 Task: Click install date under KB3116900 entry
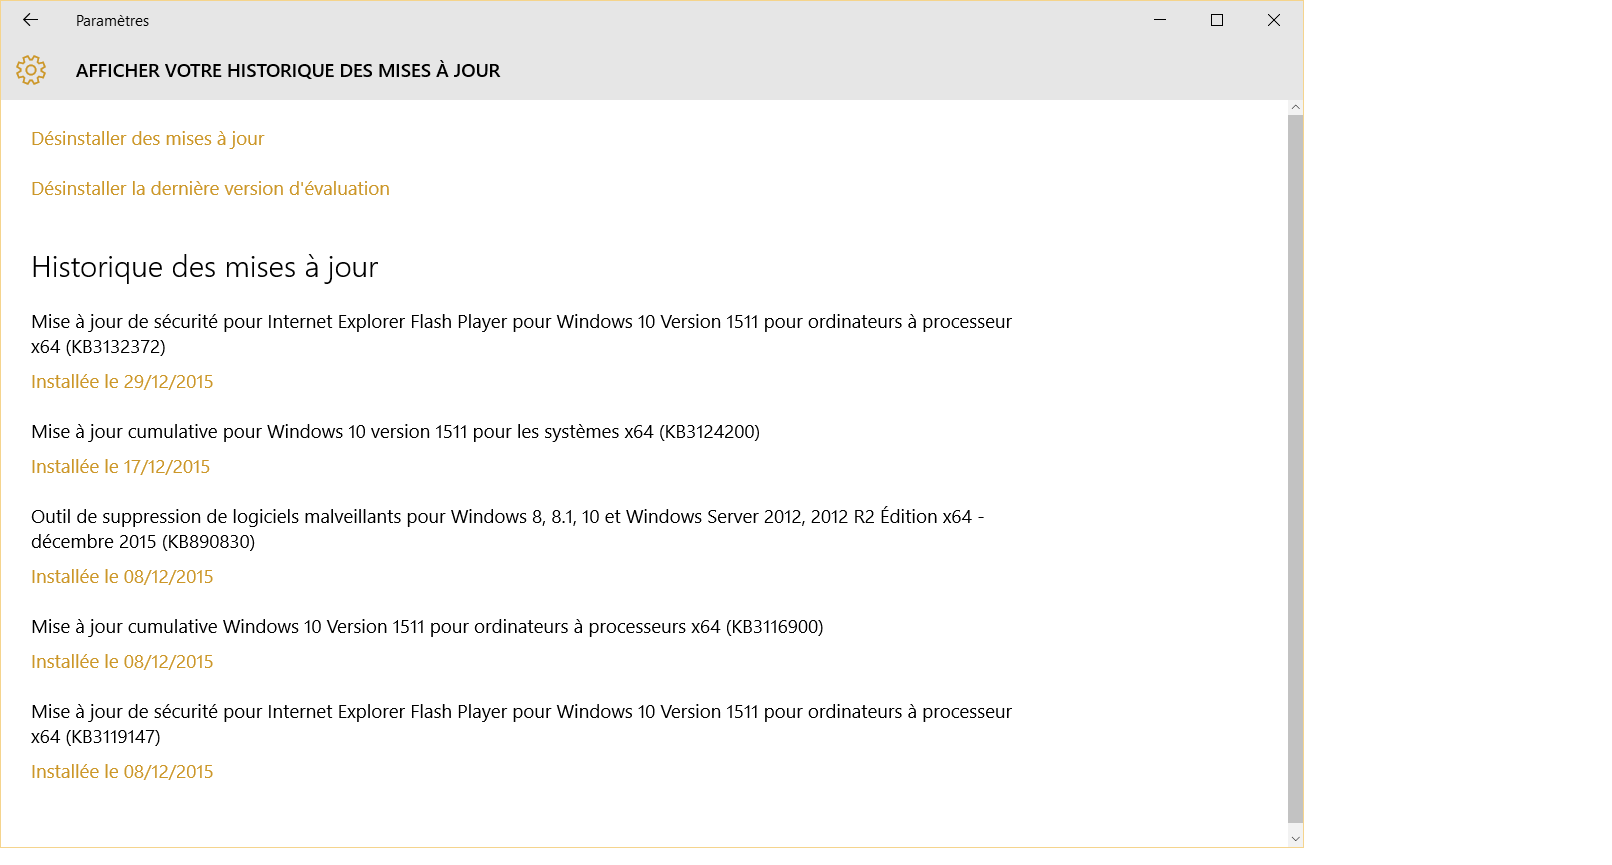(122, 662)
